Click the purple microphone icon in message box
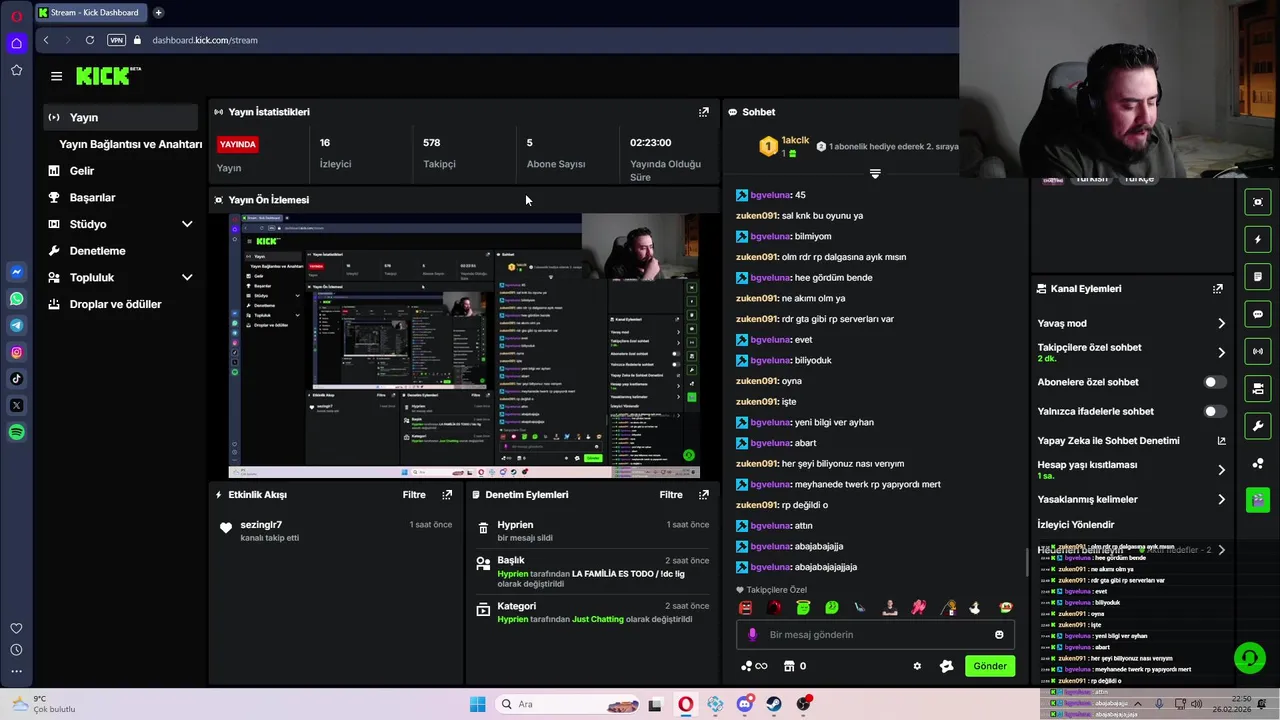Screen dimensions: 1280x720 (753, 635)
